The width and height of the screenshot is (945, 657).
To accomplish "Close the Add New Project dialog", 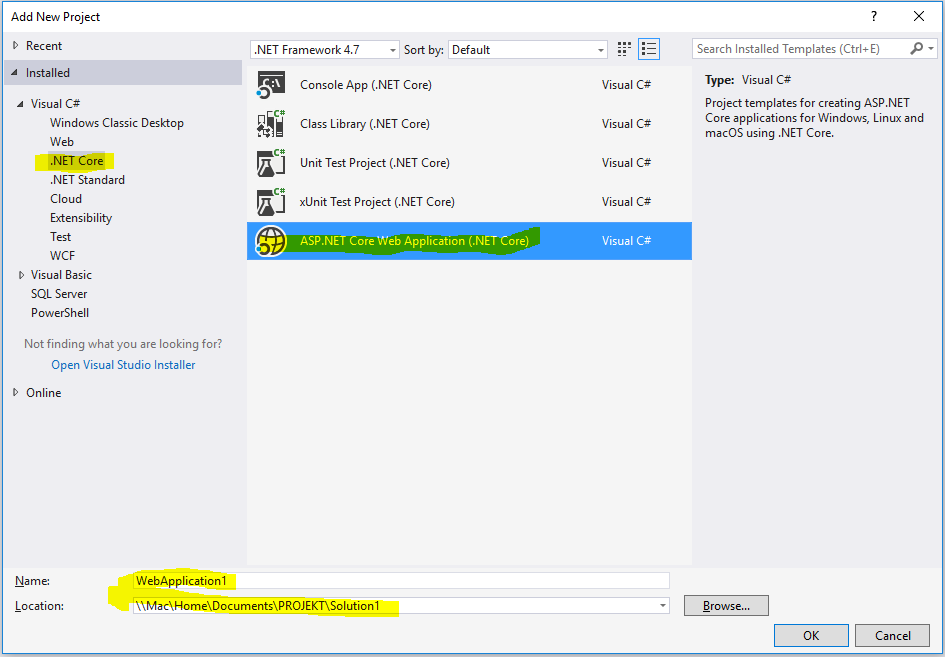I will tap(919, 16).
